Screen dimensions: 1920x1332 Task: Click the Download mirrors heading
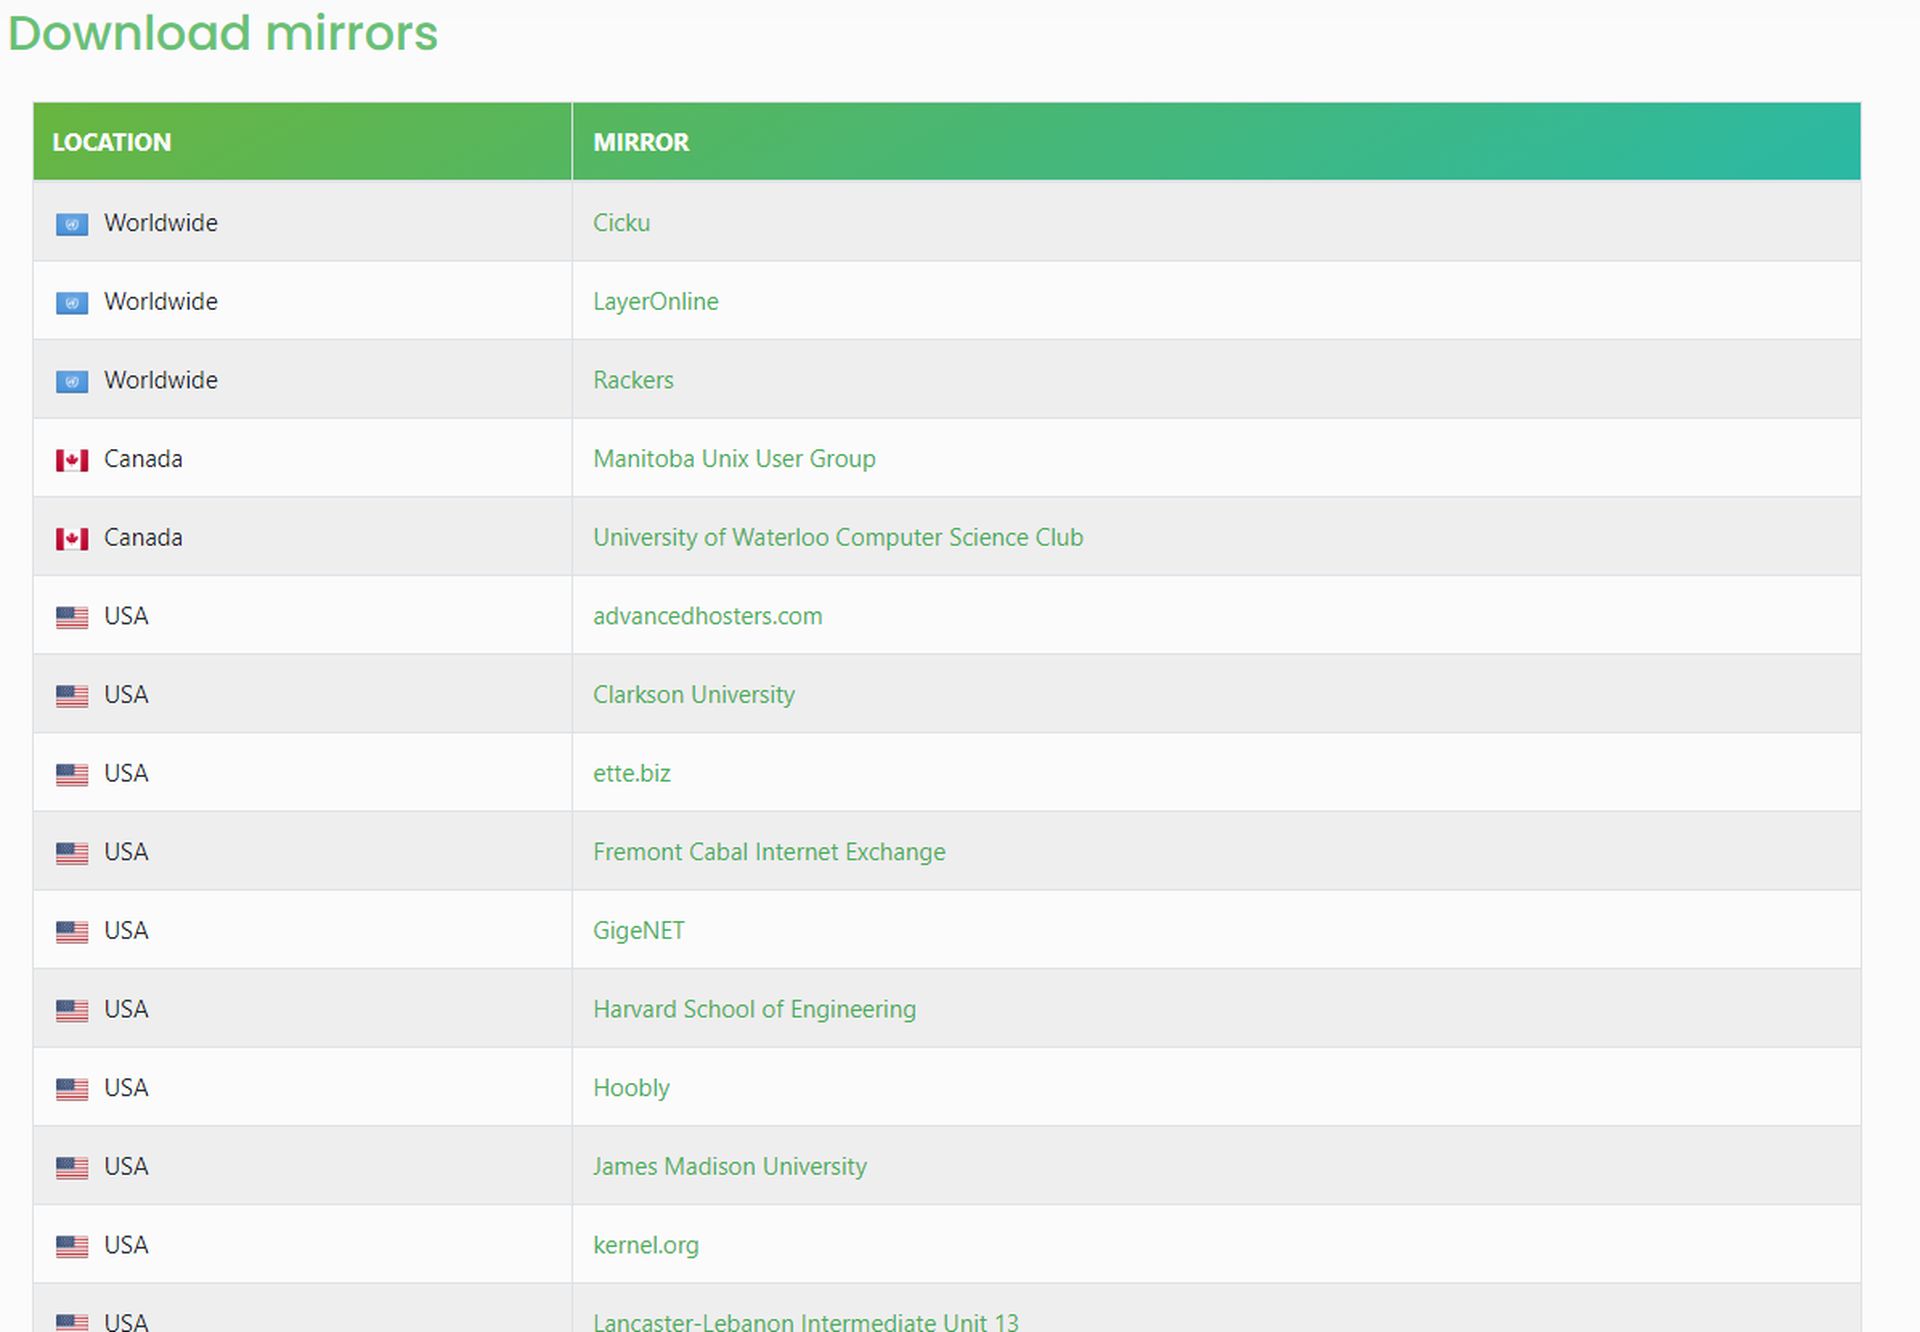[223, 33]
